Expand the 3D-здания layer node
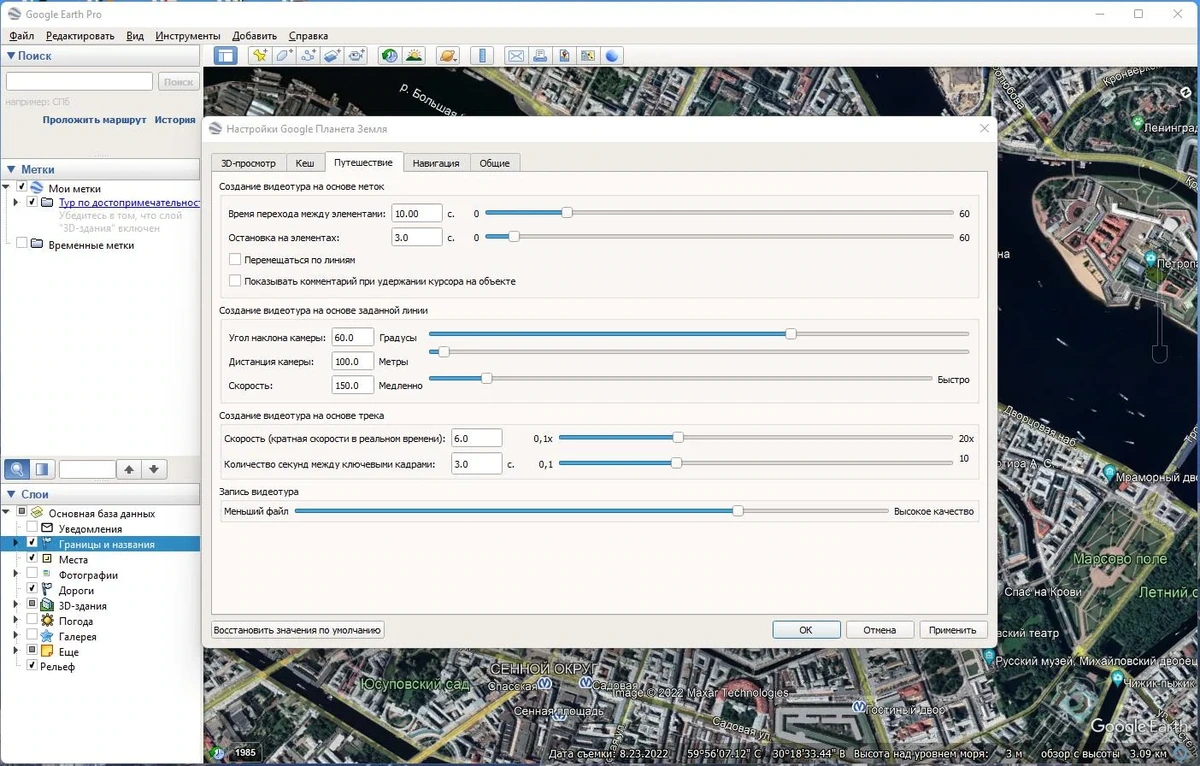This screenshot has width=1200, height=766. click(16, 605)
